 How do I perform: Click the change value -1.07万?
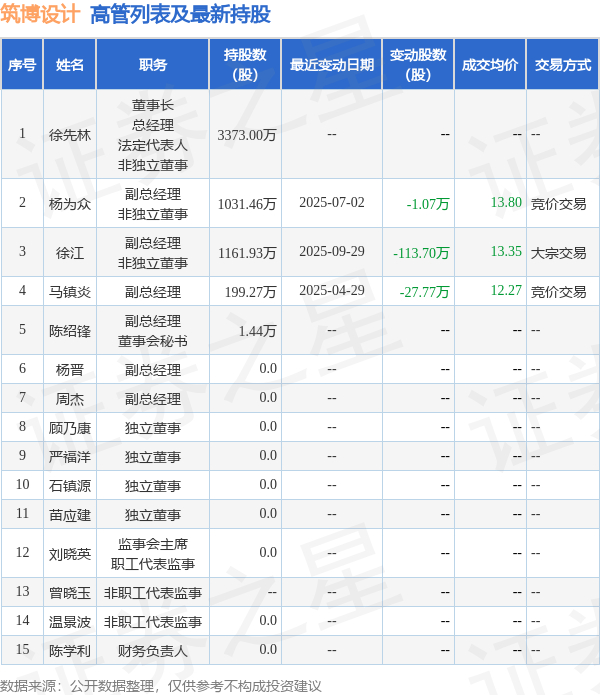coord(428,204)
